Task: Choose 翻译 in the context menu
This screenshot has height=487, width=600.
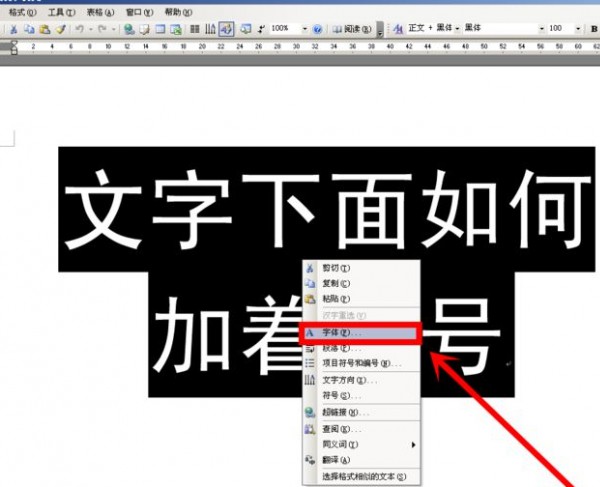Action: (361, 460)
